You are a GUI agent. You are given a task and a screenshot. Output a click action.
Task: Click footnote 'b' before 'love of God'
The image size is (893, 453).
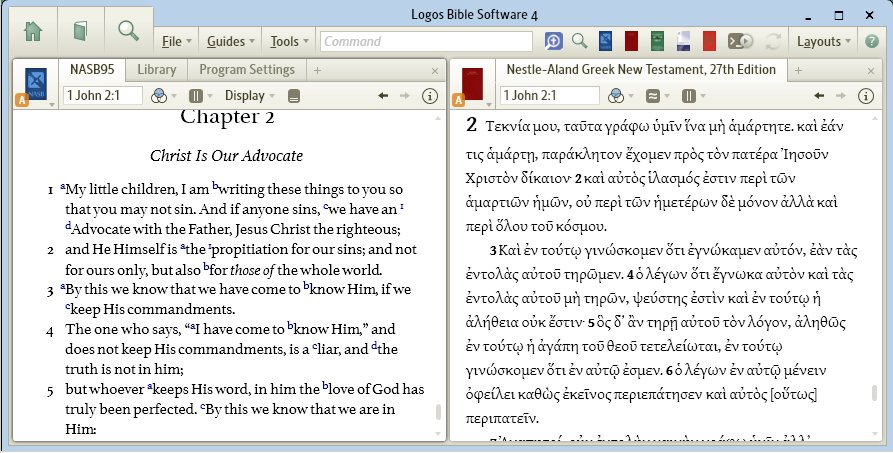coord(325,386)
